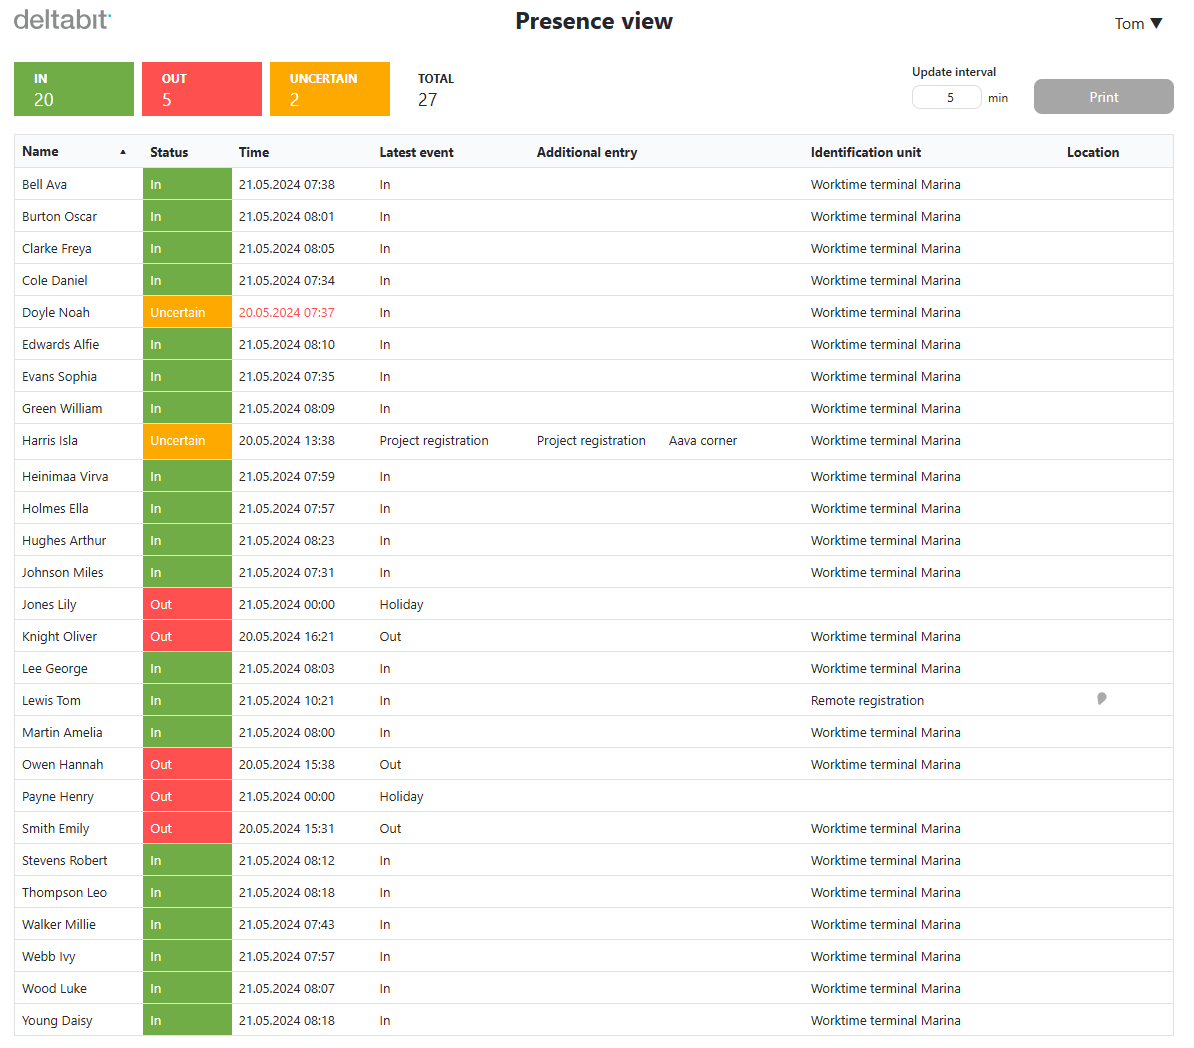Screen dimensions: 1194x1048
Task: Select the name Lewis Tom
Action: [x=51, y=700]
